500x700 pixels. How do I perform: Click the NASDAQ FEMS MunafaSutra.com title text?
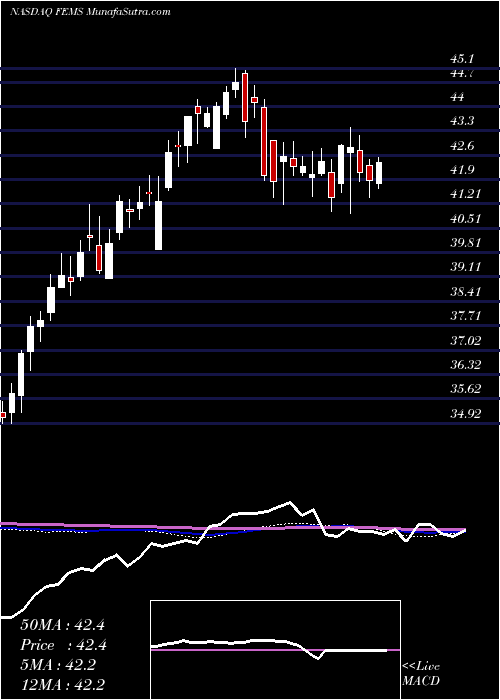90,11
